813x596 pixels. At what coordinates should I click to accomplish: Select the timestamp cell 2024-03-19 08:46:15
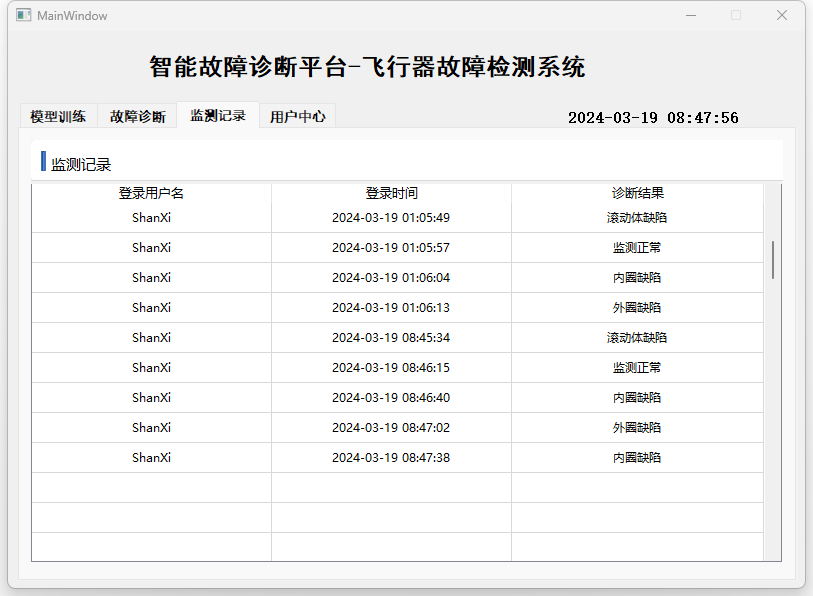[x=391, y=368]
